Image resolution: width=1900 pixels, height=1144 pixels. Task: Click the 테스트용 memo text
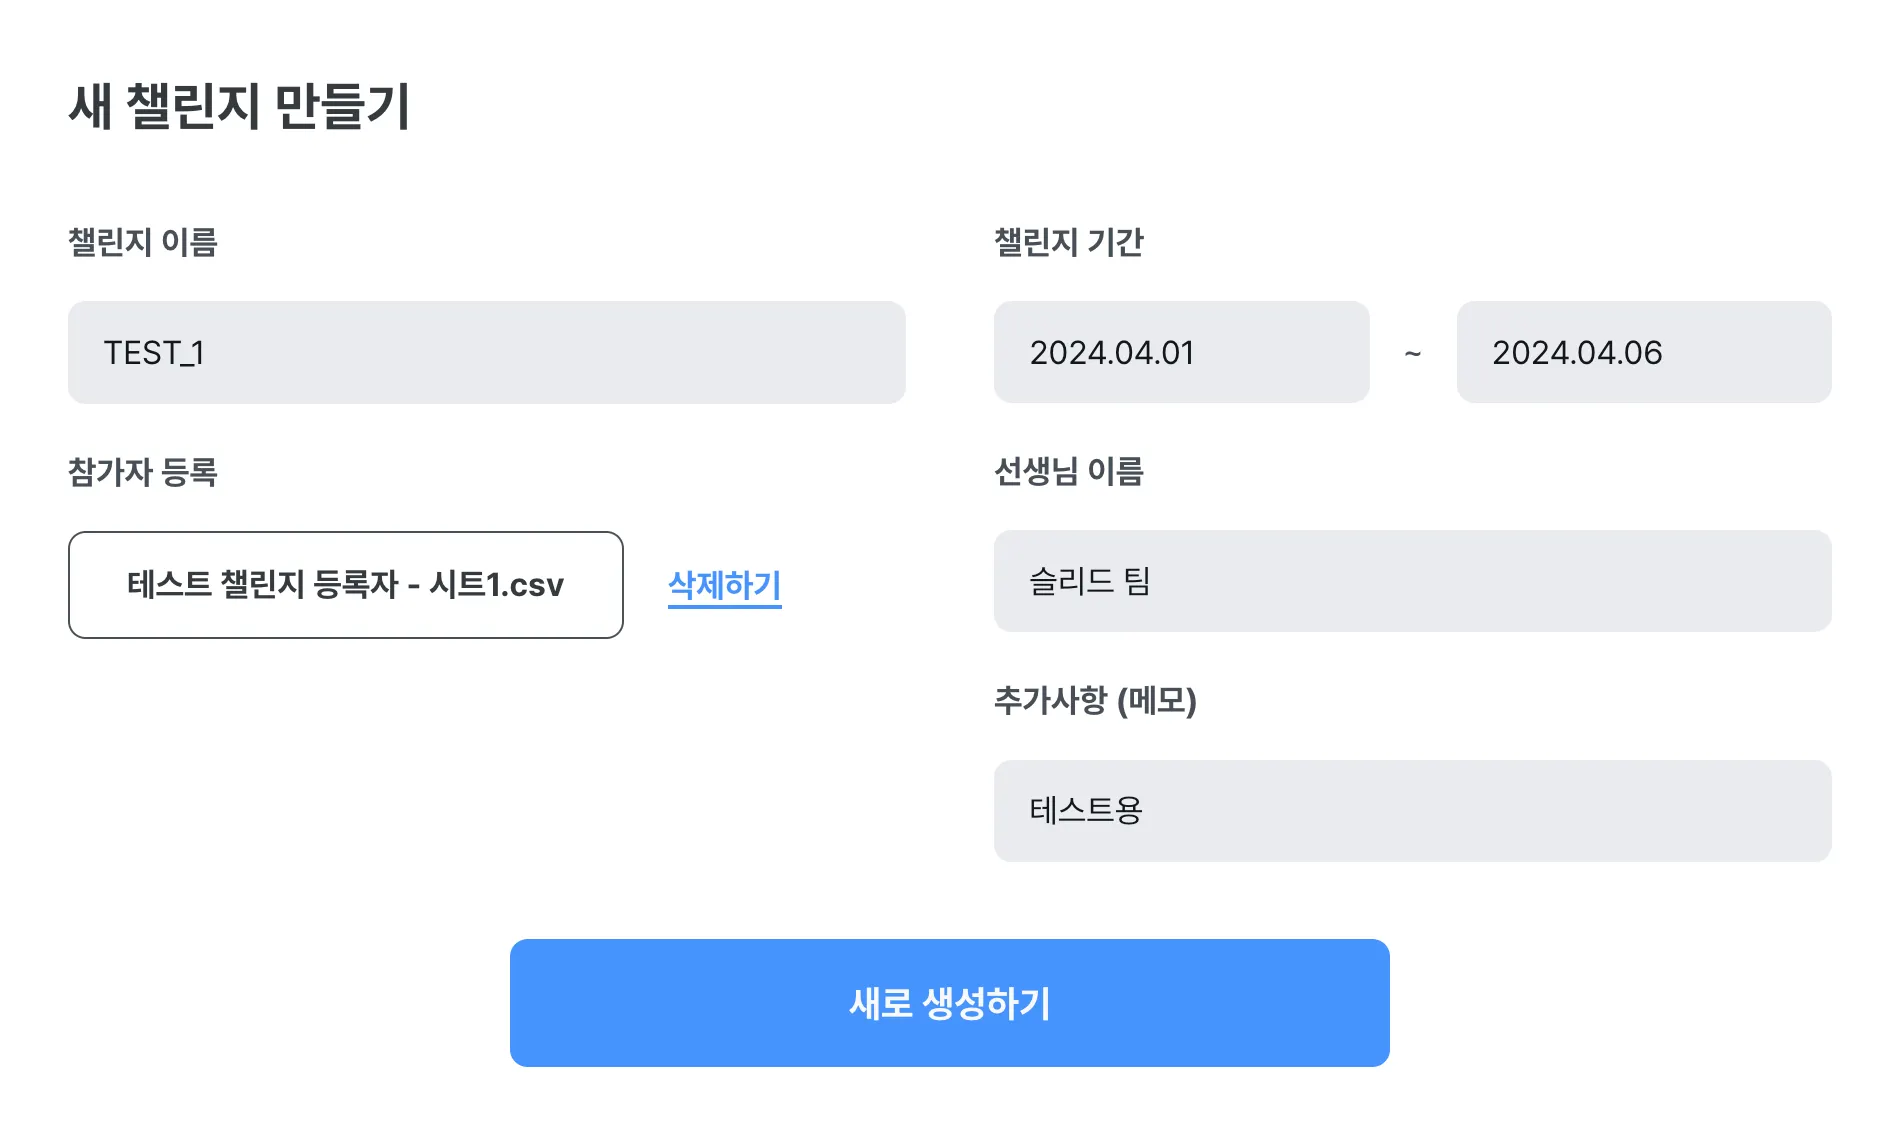click(1085, 811)
